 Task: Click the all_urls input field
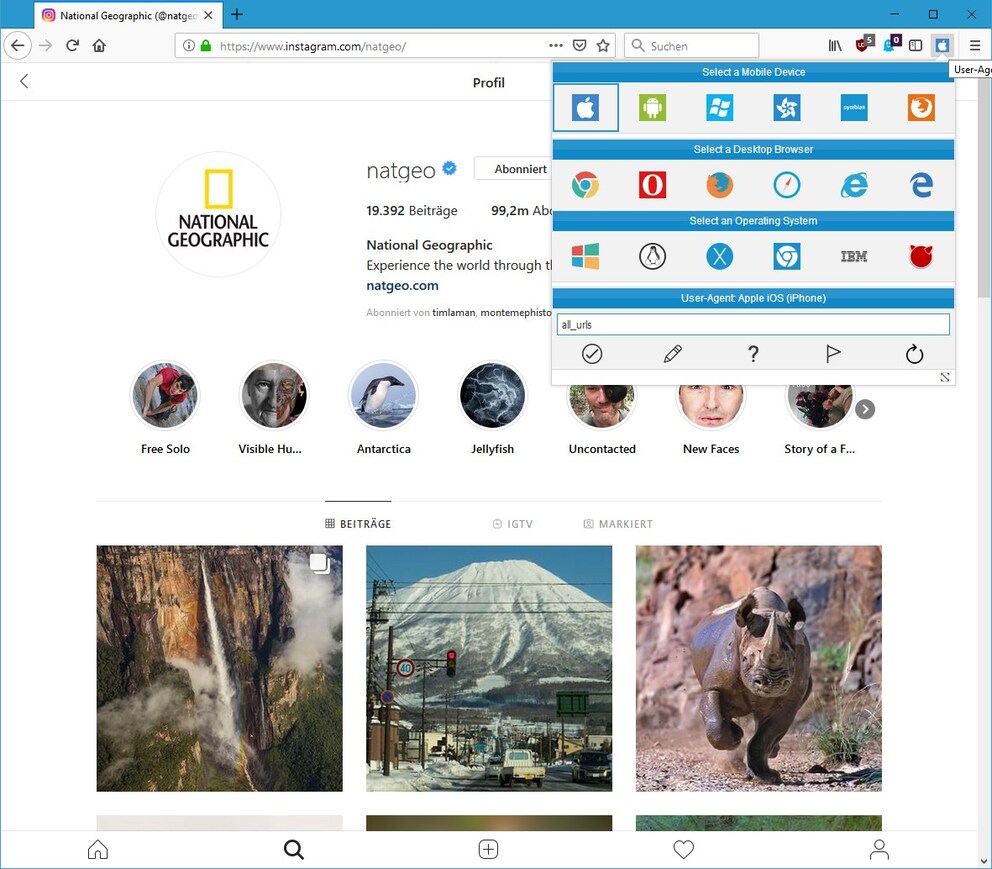pos(752,325)
